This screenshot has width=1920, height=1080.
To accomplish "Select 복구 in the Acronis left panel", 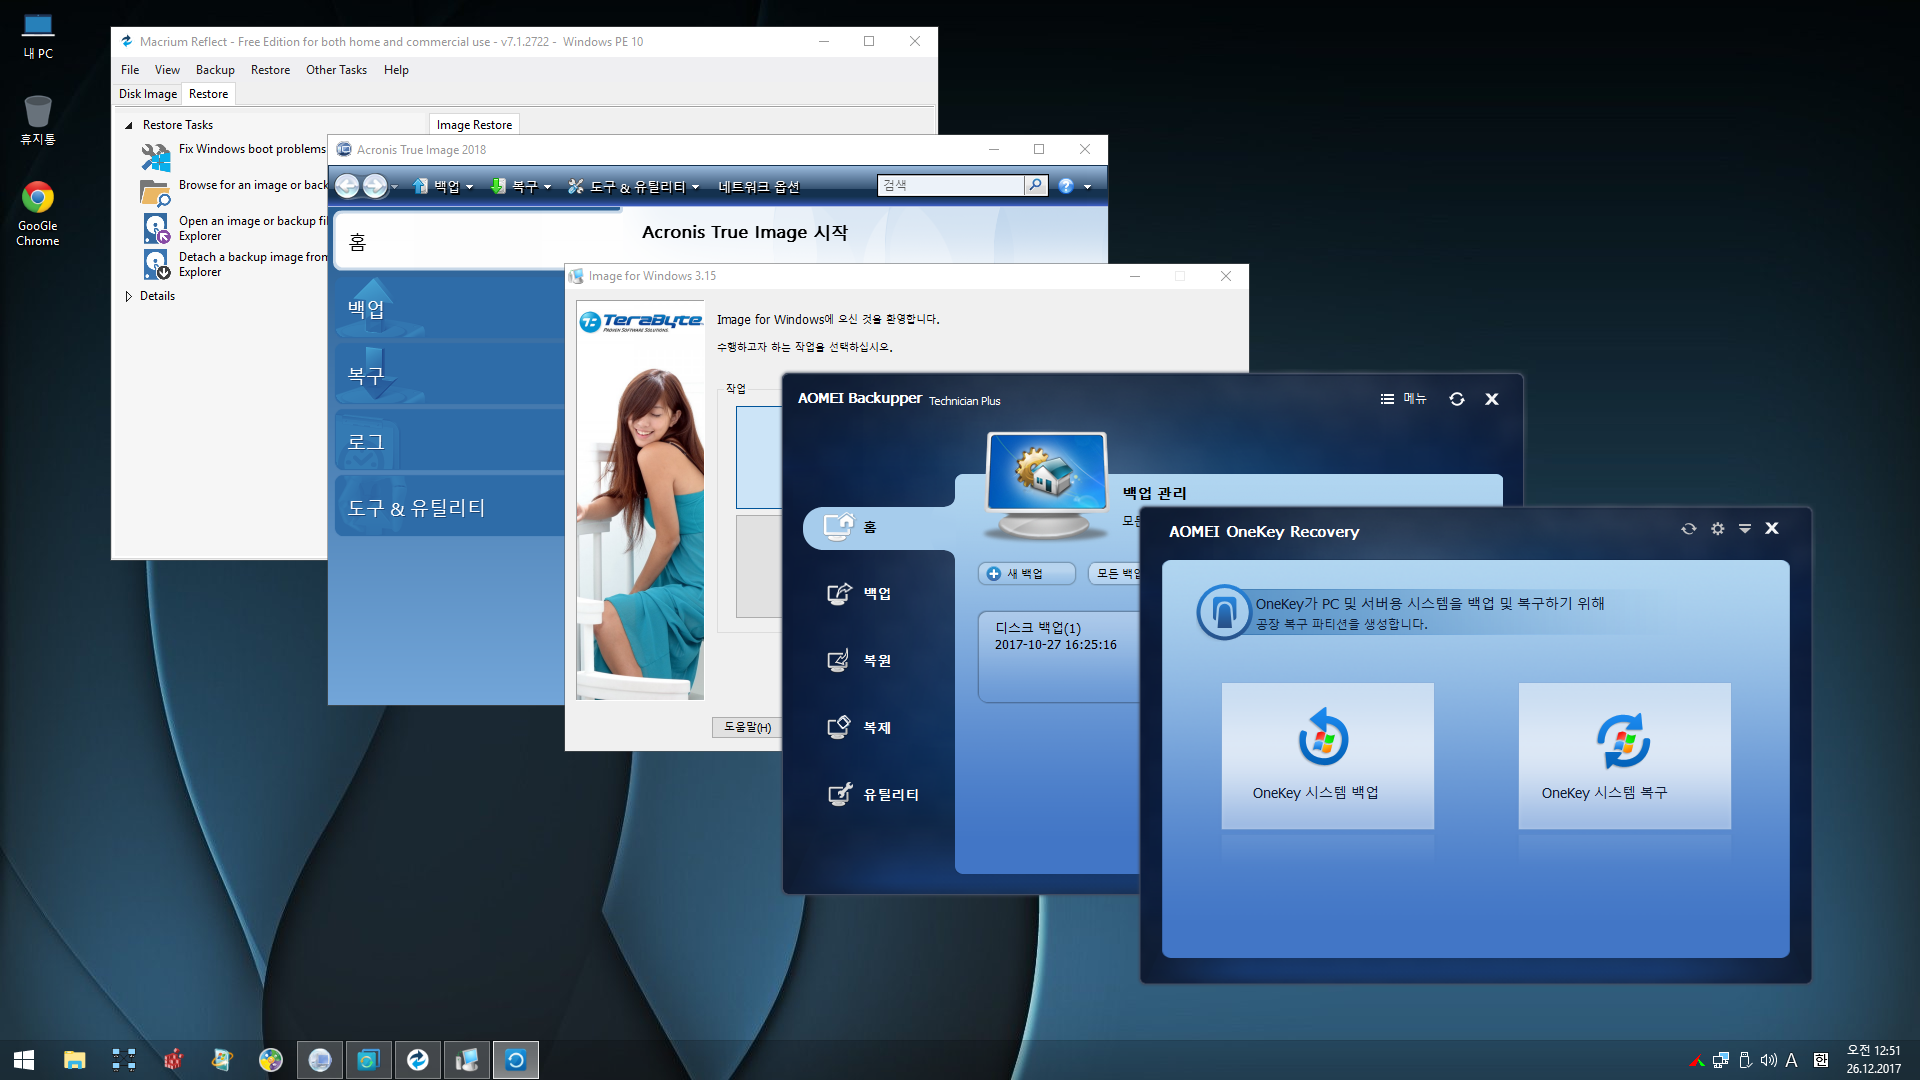I will point(450,375).
